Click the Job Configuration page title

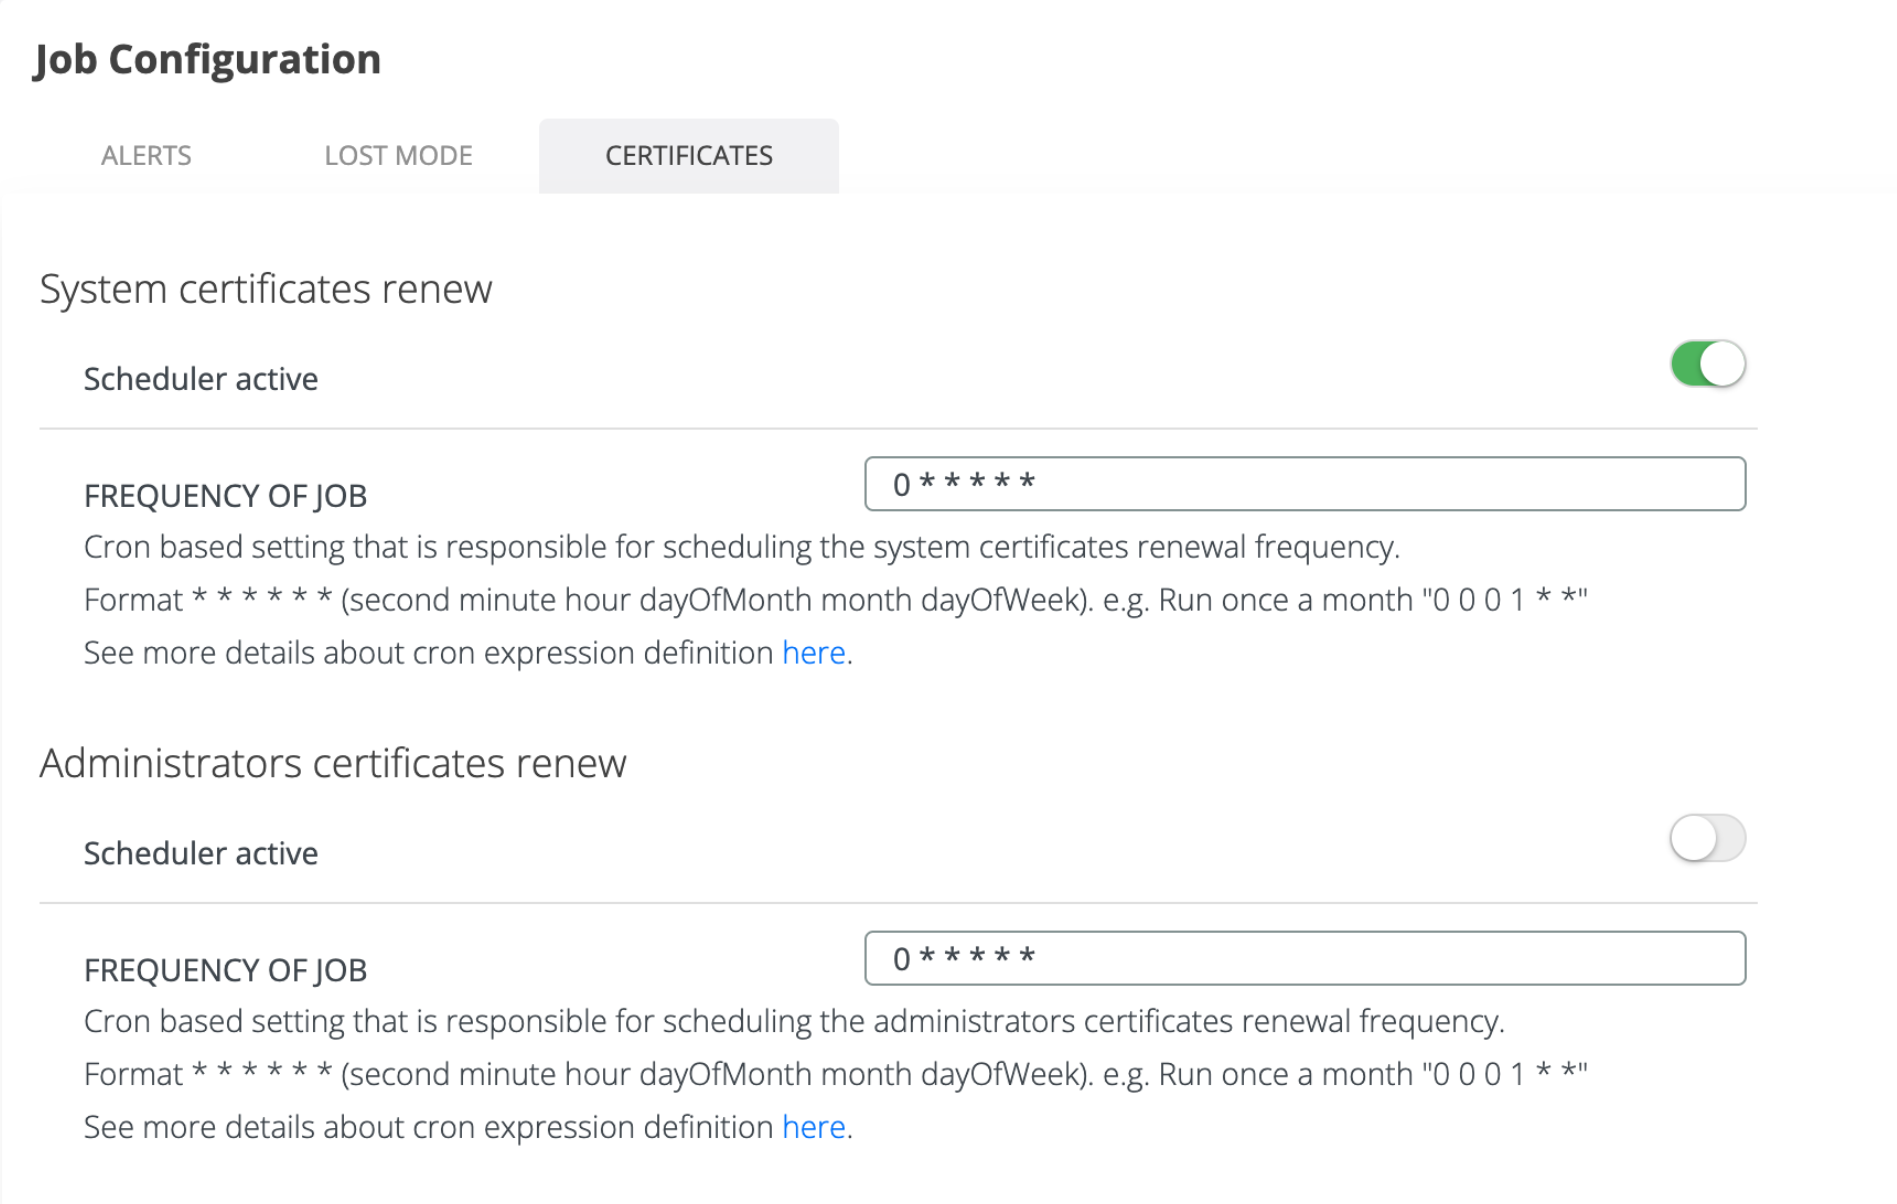(x=208, y=59)
